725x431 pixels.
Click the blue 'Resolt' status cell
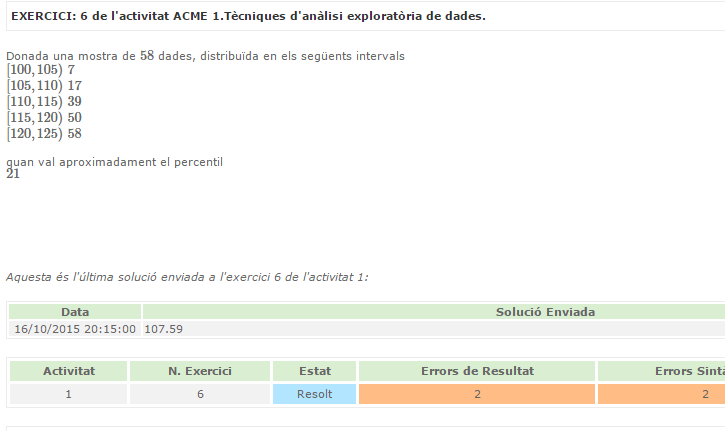coord(315,394)
